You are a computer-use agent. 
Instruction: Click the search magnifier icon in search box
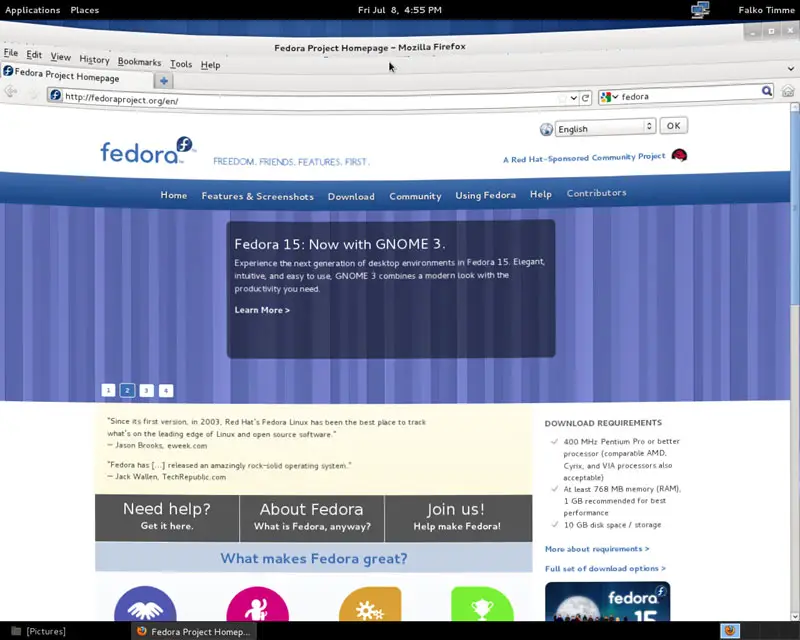766,91
